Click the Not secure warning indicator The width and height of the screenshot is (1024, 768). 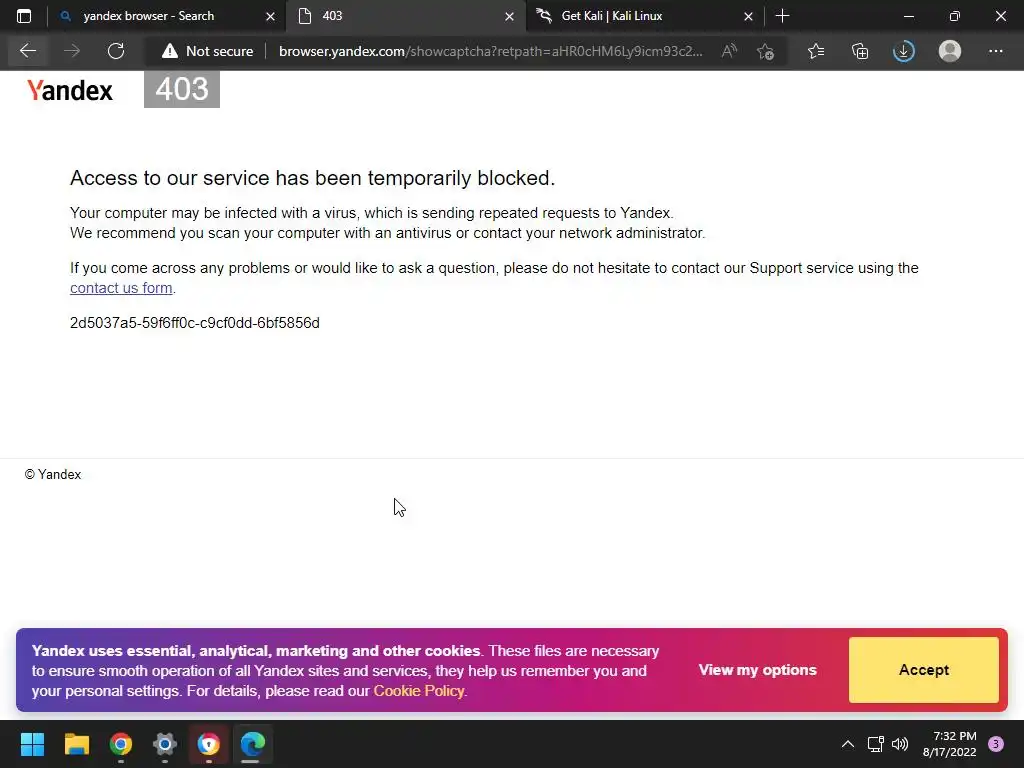tap(207, 51)
